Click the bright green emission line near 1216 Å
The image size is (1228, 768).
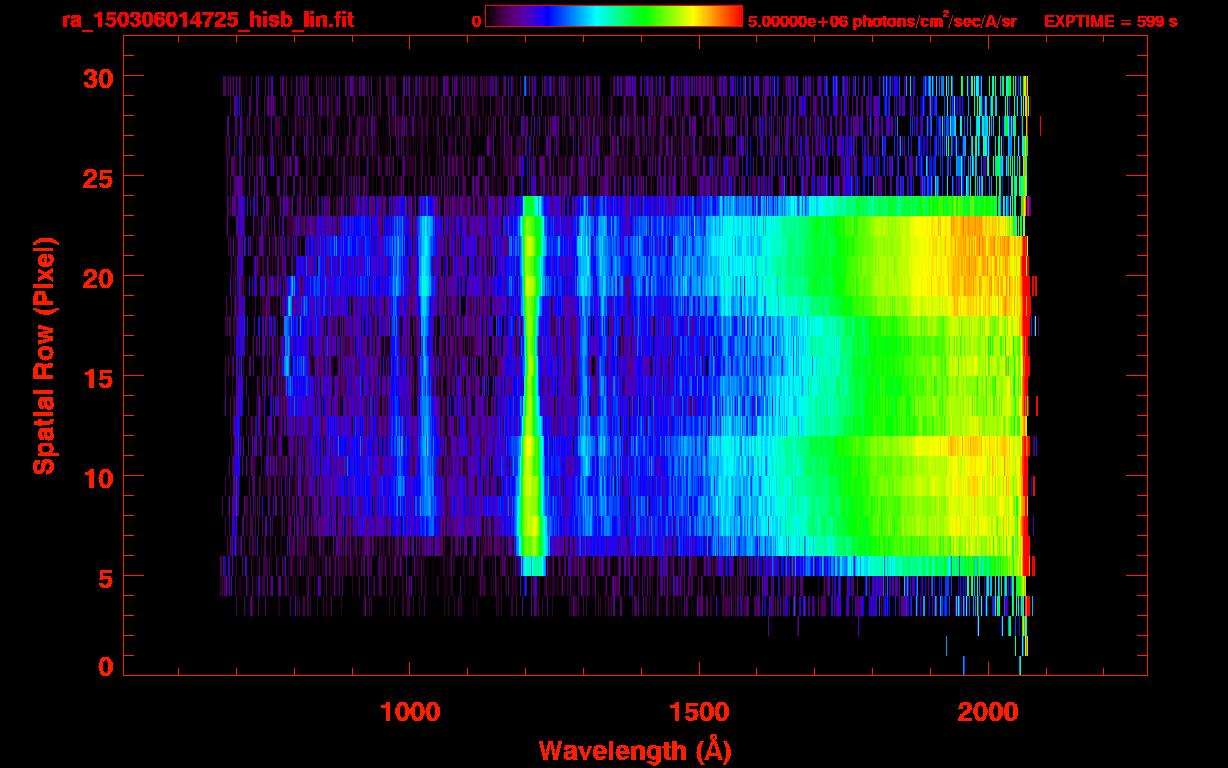pyautogui.click(x=531, y=385)
